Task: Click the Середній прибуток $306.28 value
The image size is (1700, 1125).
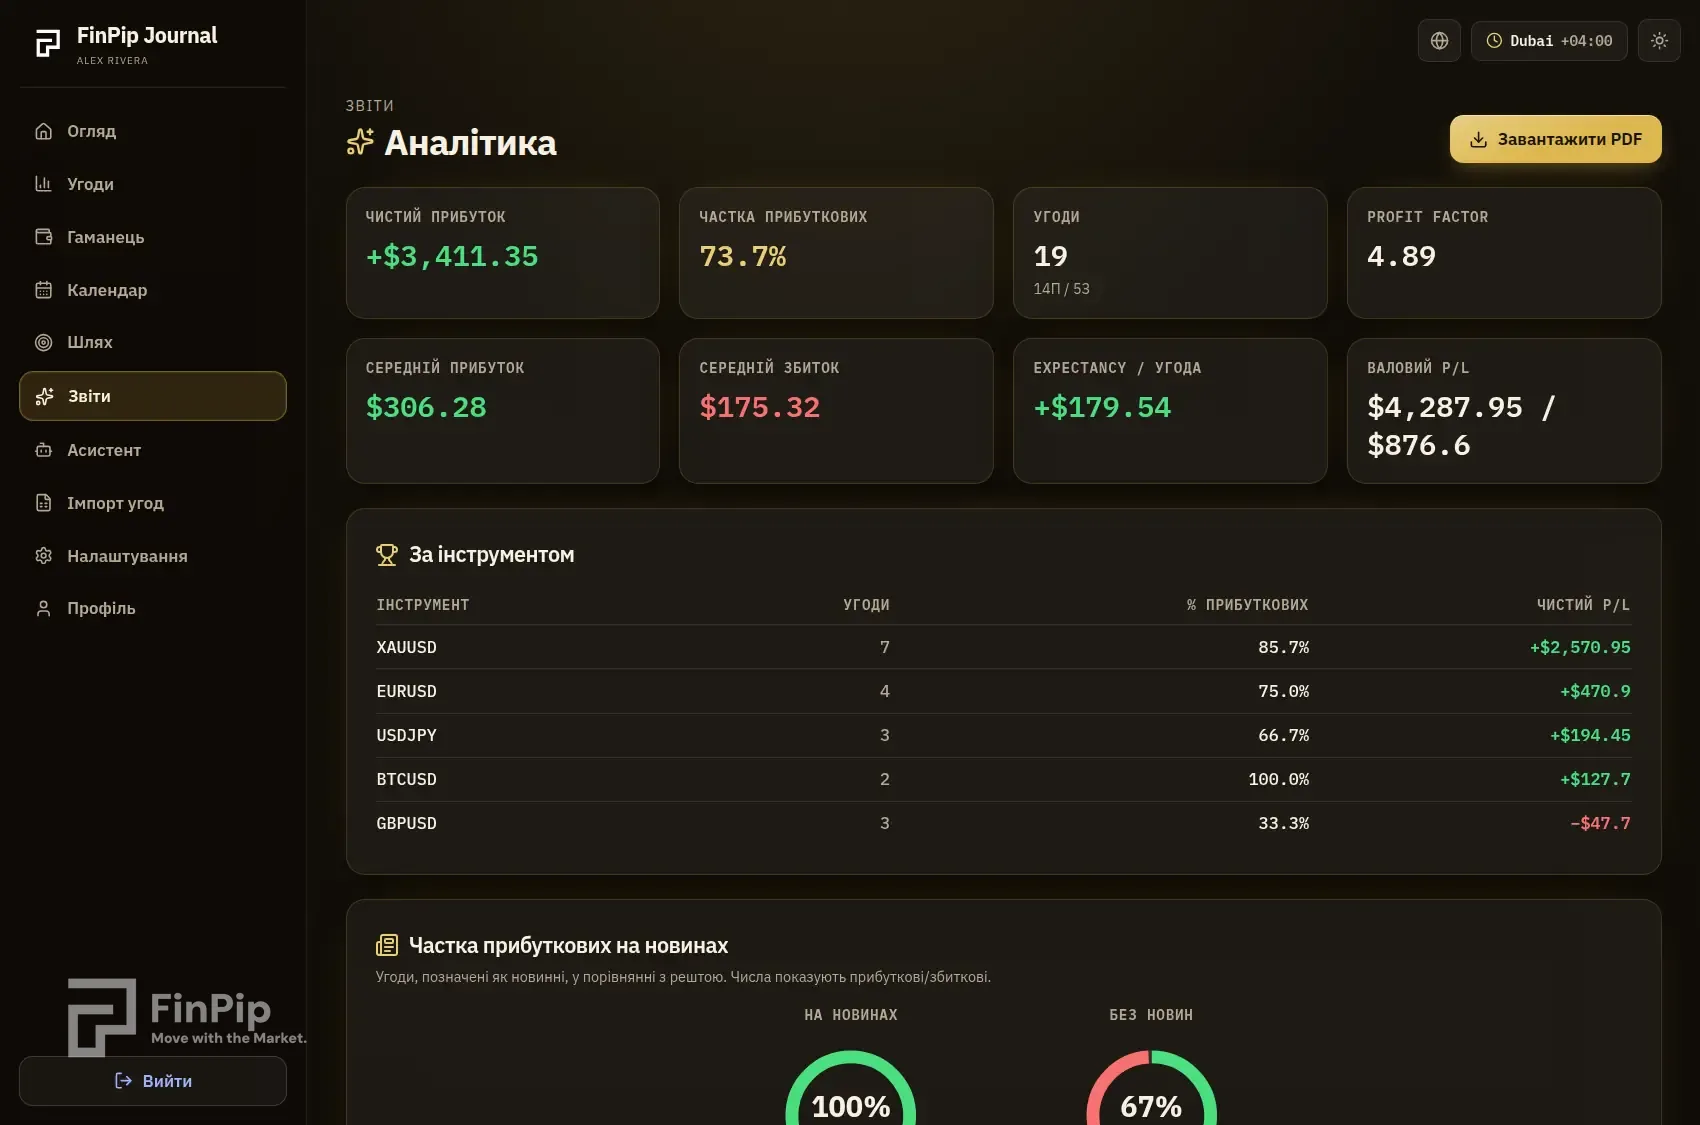Action: (x=426, y=407)
